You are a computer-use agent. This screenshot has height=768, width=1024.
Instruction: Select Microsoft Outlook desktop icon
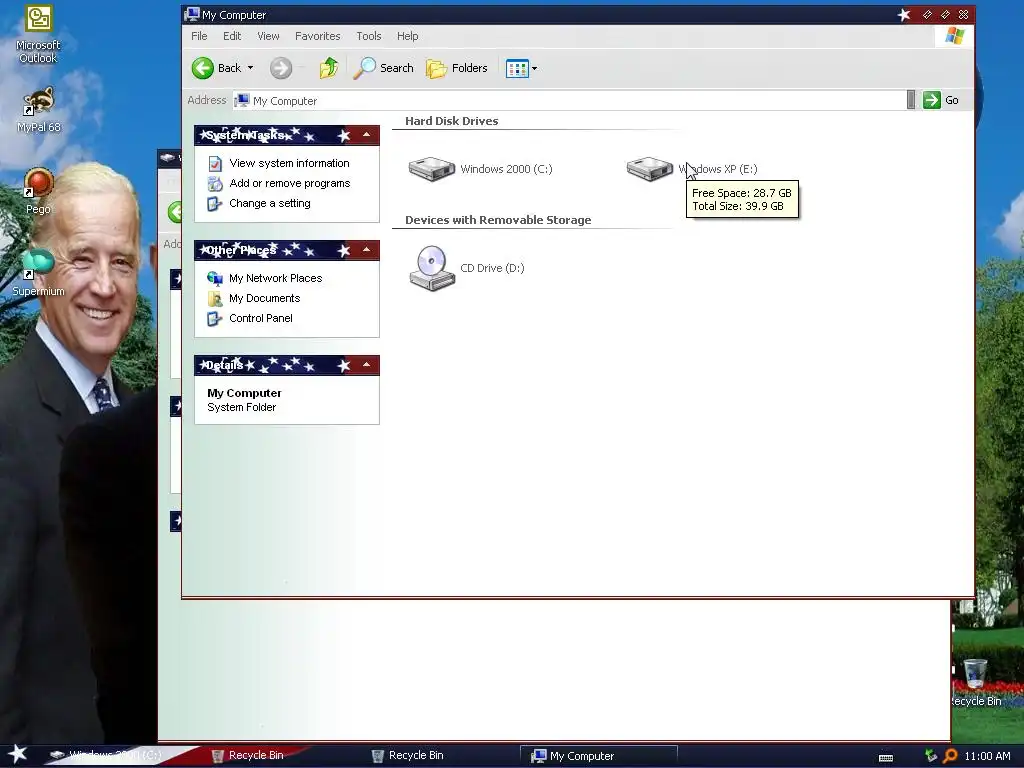tap(38, 35)
